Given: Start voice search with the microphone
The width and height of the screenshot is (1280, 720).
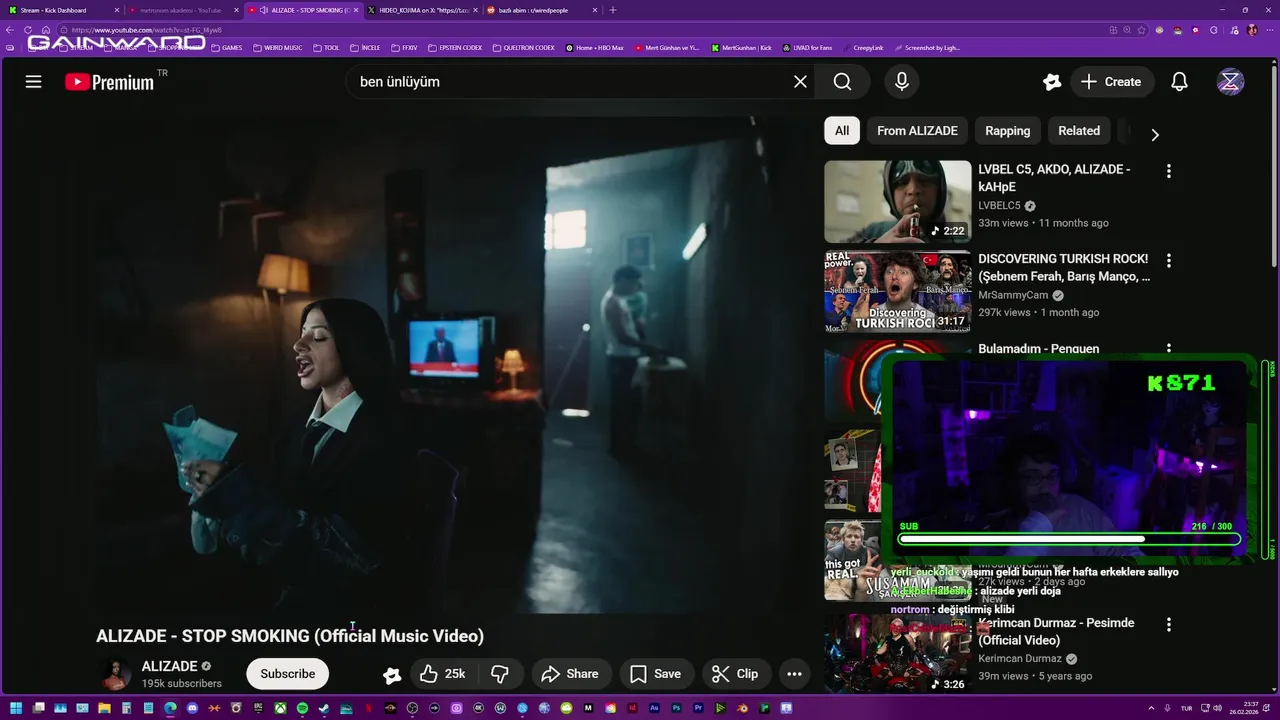Looking at the screenshot, I should [902, 82].
